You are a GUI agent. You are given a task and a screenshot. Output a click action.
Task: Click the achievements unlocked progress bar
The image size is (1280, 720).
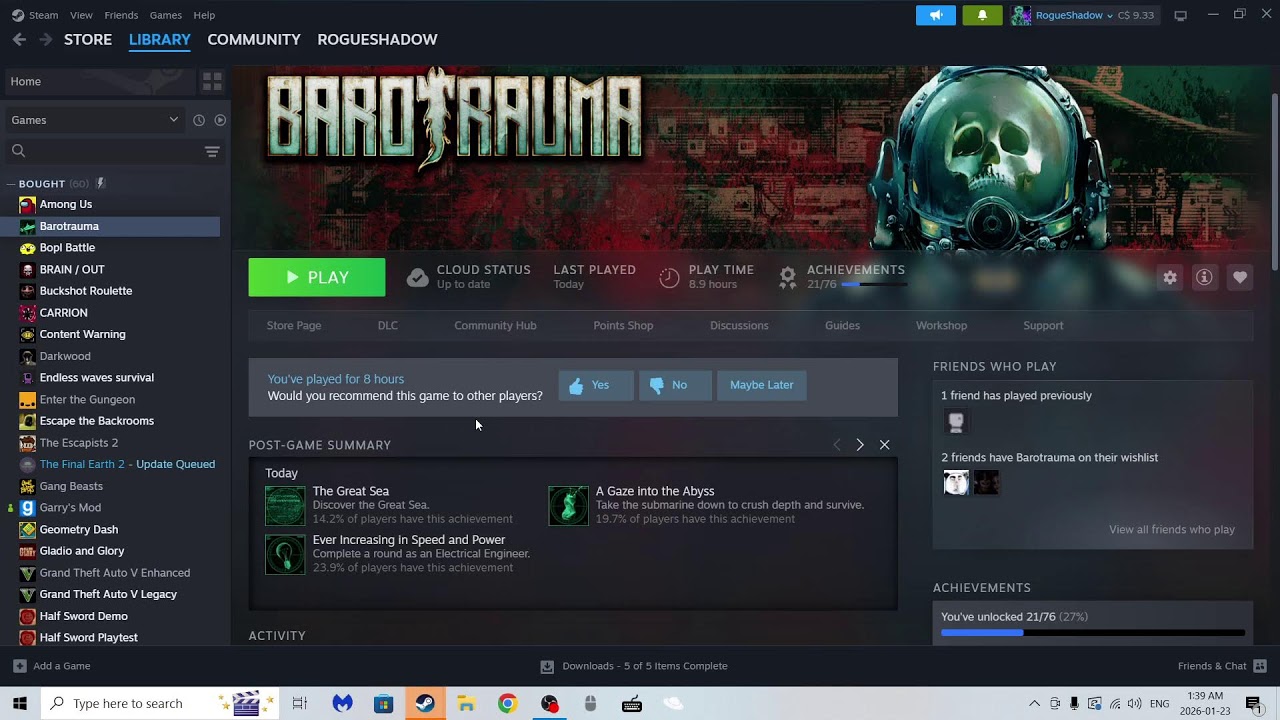[1093, 633]
